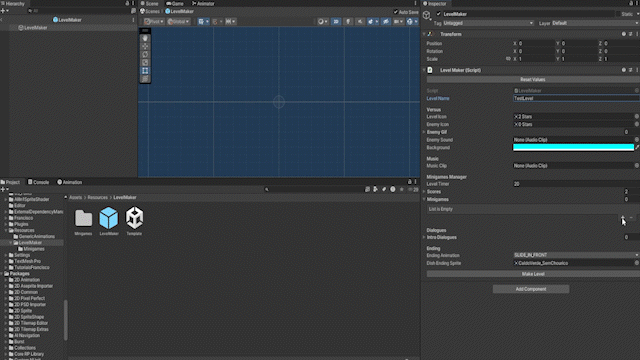This screenshot has width=640, height=360.
Task: Open the Enemy Sound object picker
Action: (636, 140)
